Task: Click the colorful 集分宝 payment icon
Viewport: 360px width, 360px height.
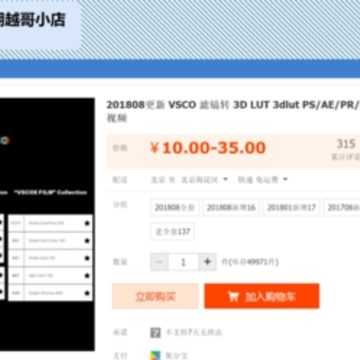Action: pyautogui.click(x=155, y=355)
